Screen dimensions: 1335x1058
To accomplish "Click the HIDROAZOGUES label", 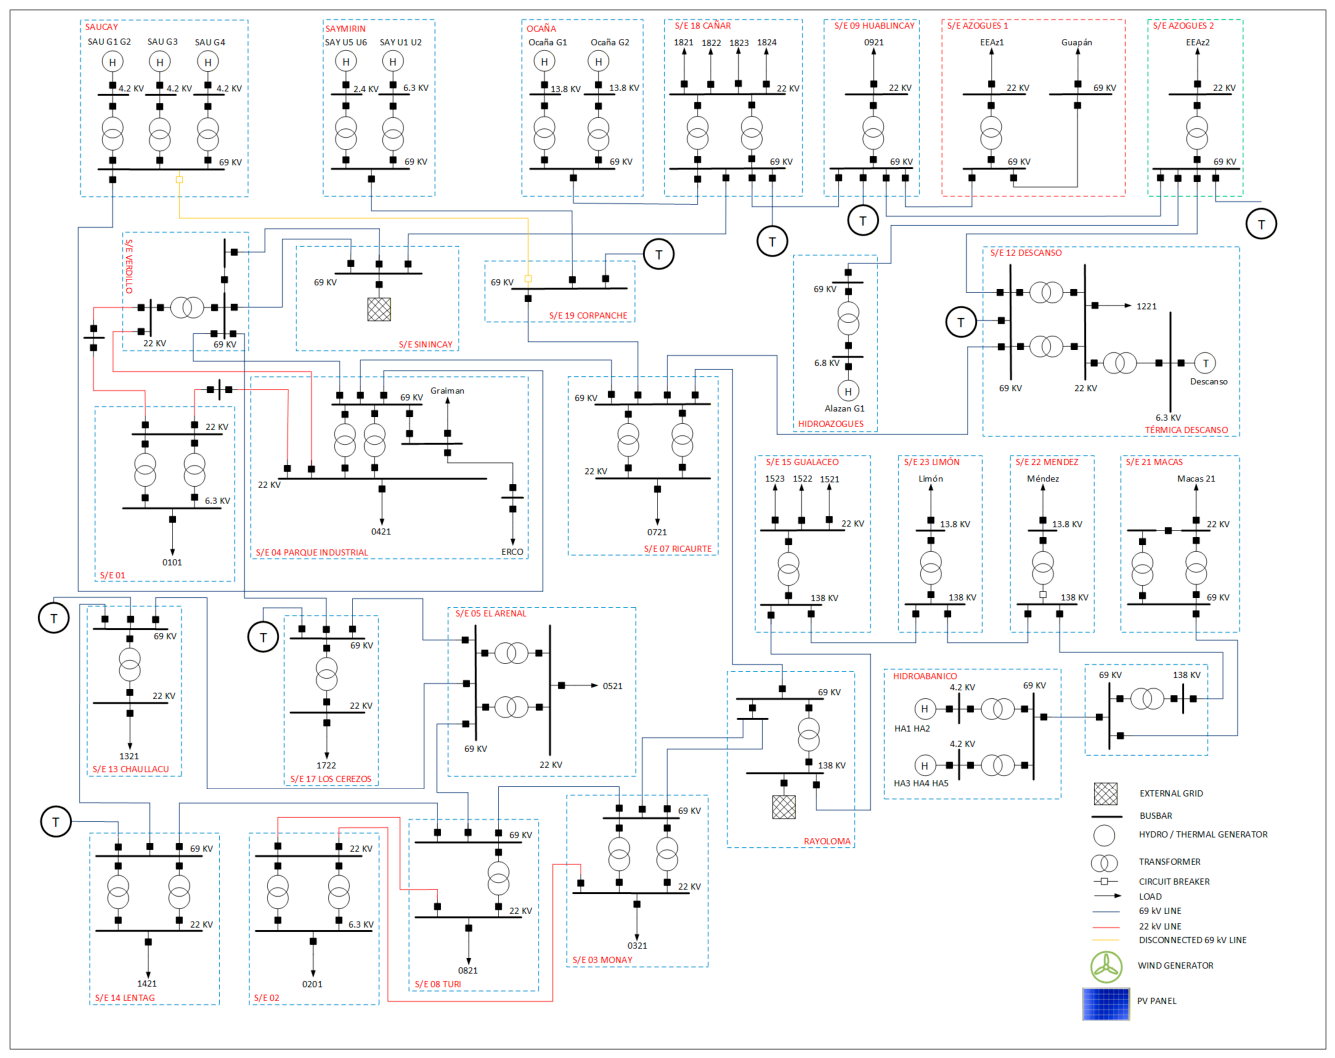I will click(831, 424).
